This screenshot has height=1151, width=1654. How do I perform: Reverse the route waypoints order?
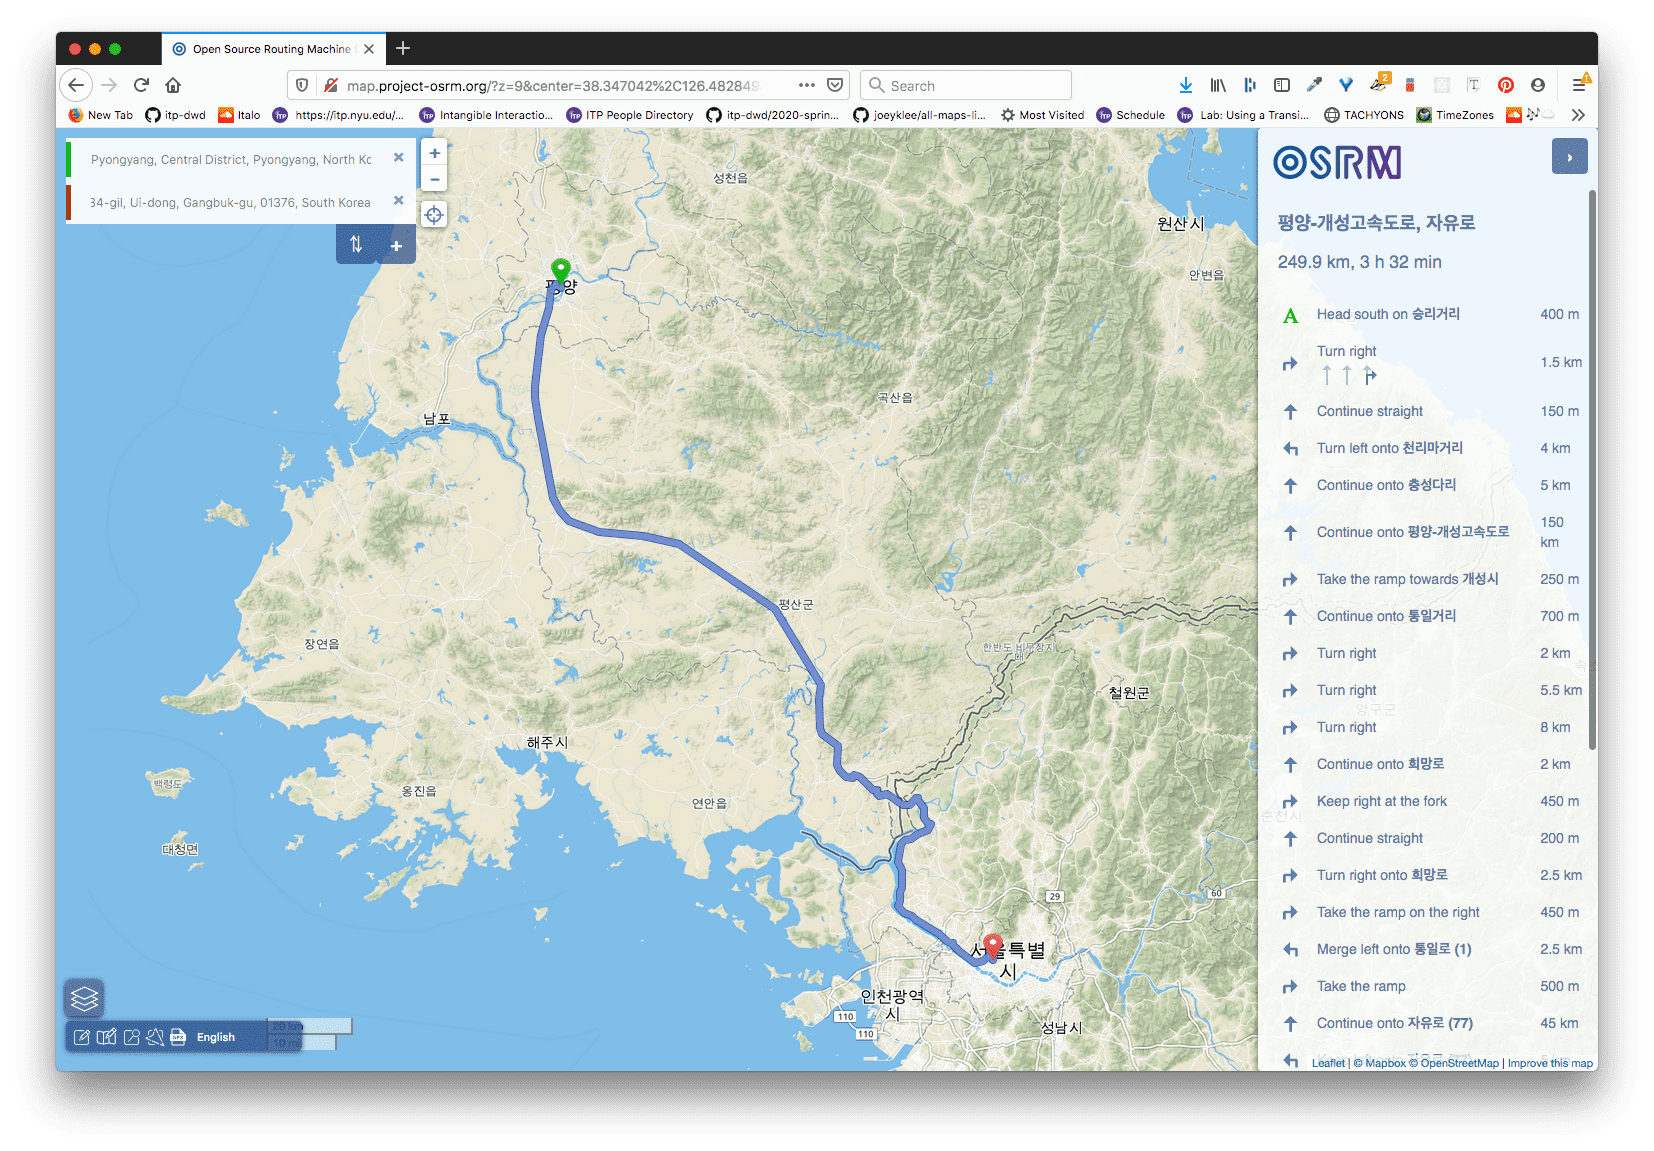pos(356,244)
